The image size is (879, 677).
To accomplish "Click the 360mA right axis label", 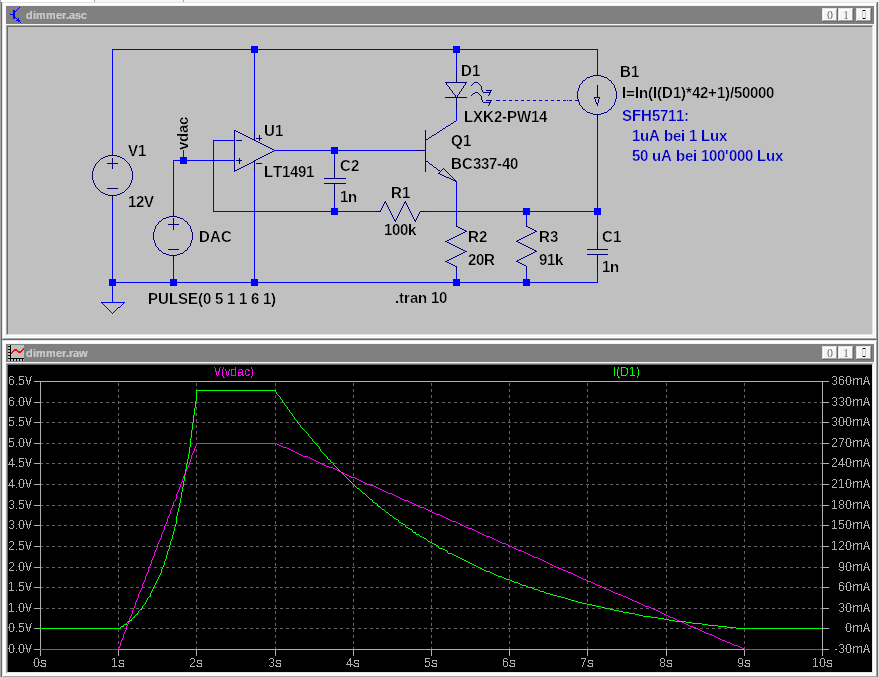I will point(850,381).
